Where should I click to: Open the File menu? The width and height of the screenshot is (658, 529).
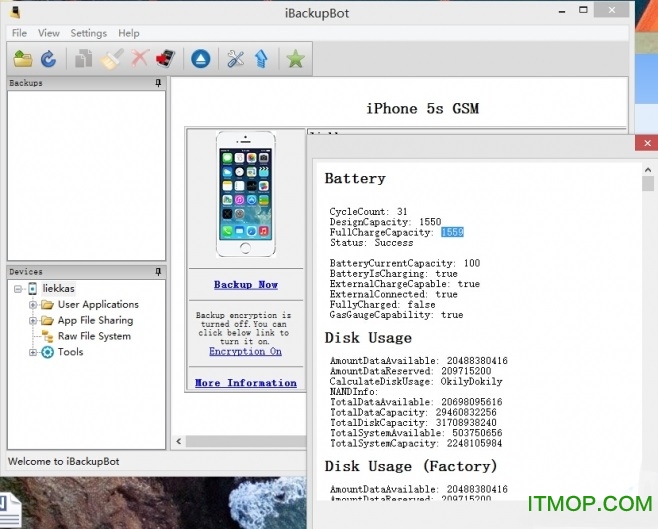(19, 33)
